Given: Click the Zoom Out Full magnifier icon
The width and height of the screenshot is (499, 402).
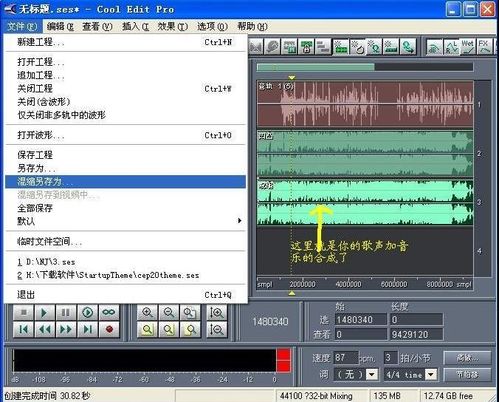Looking at the screenshot, I should (190, 313).
